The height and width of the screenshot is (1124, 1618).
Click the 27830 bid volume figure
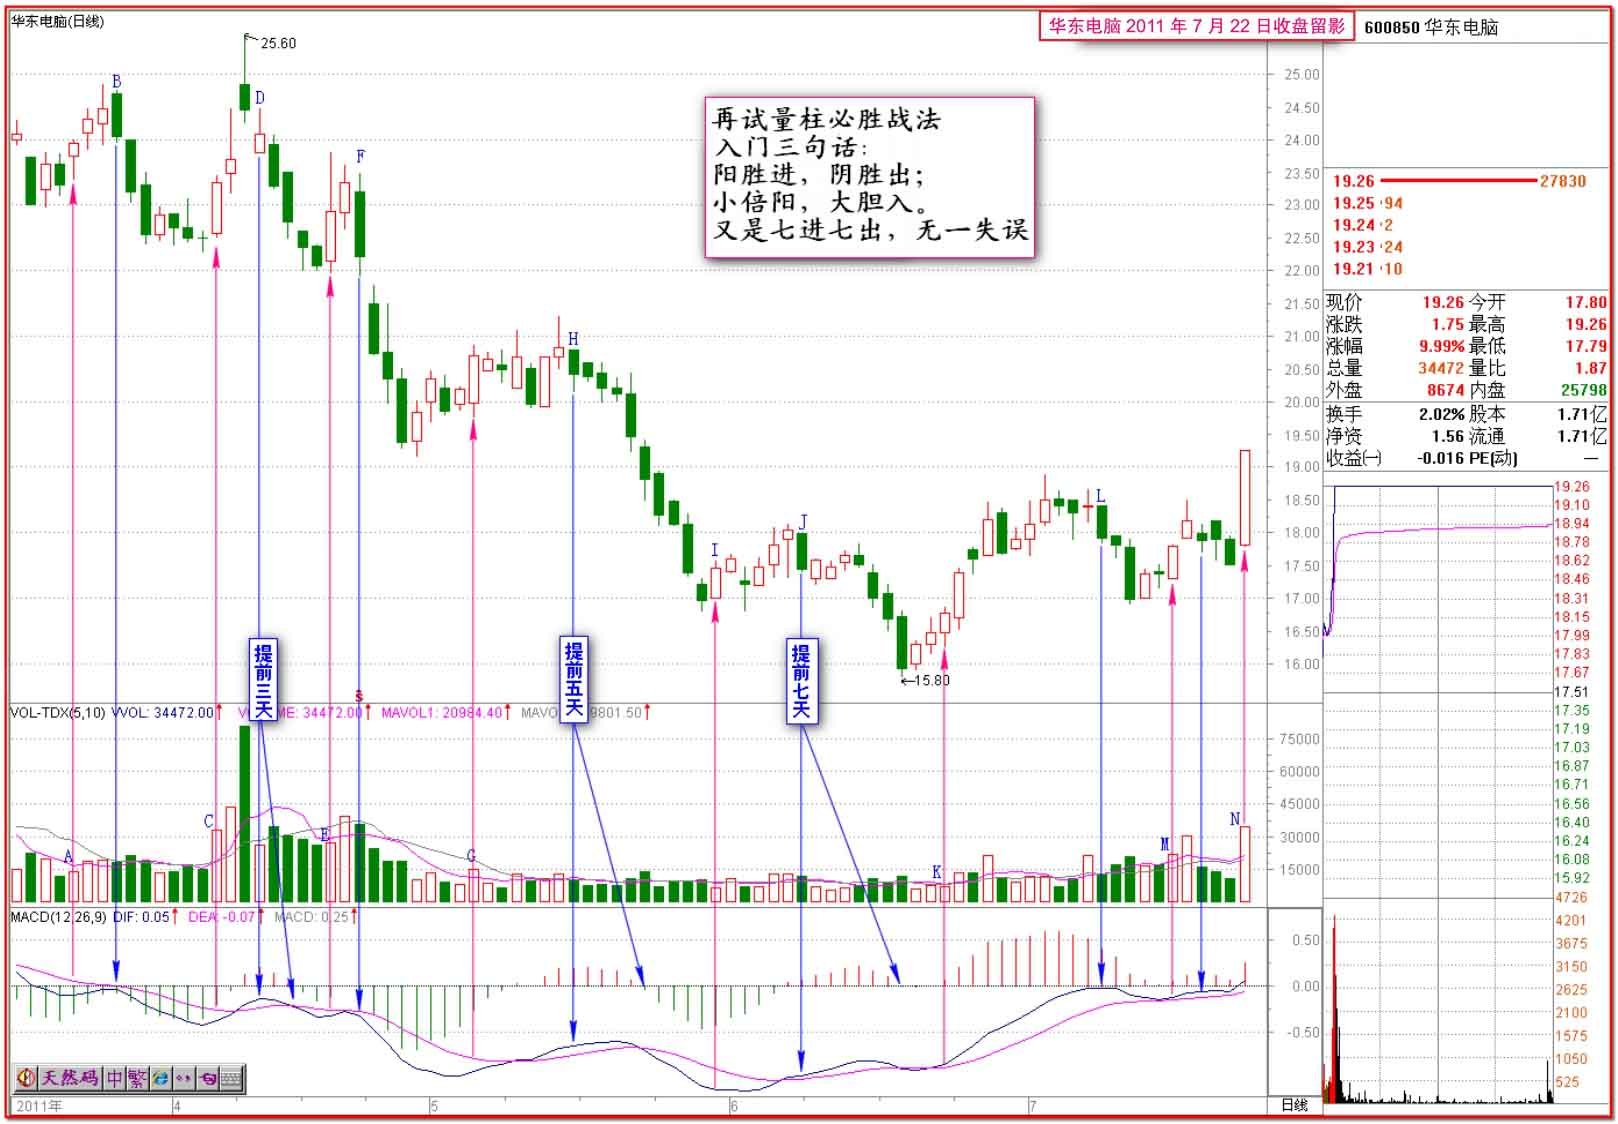(1563, 181)
